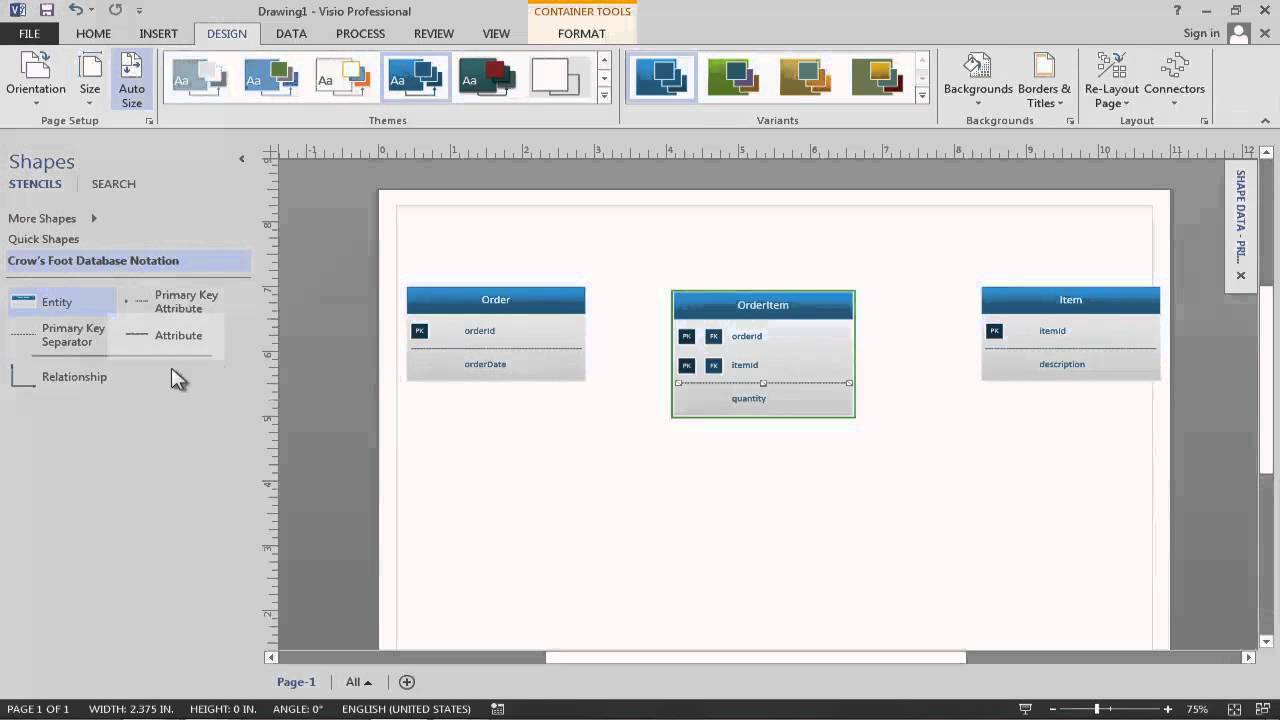This screenshot has height=720, width=1280.
Task: Select the Primary Key Attribute shape
Action: (x=172, y=302)
